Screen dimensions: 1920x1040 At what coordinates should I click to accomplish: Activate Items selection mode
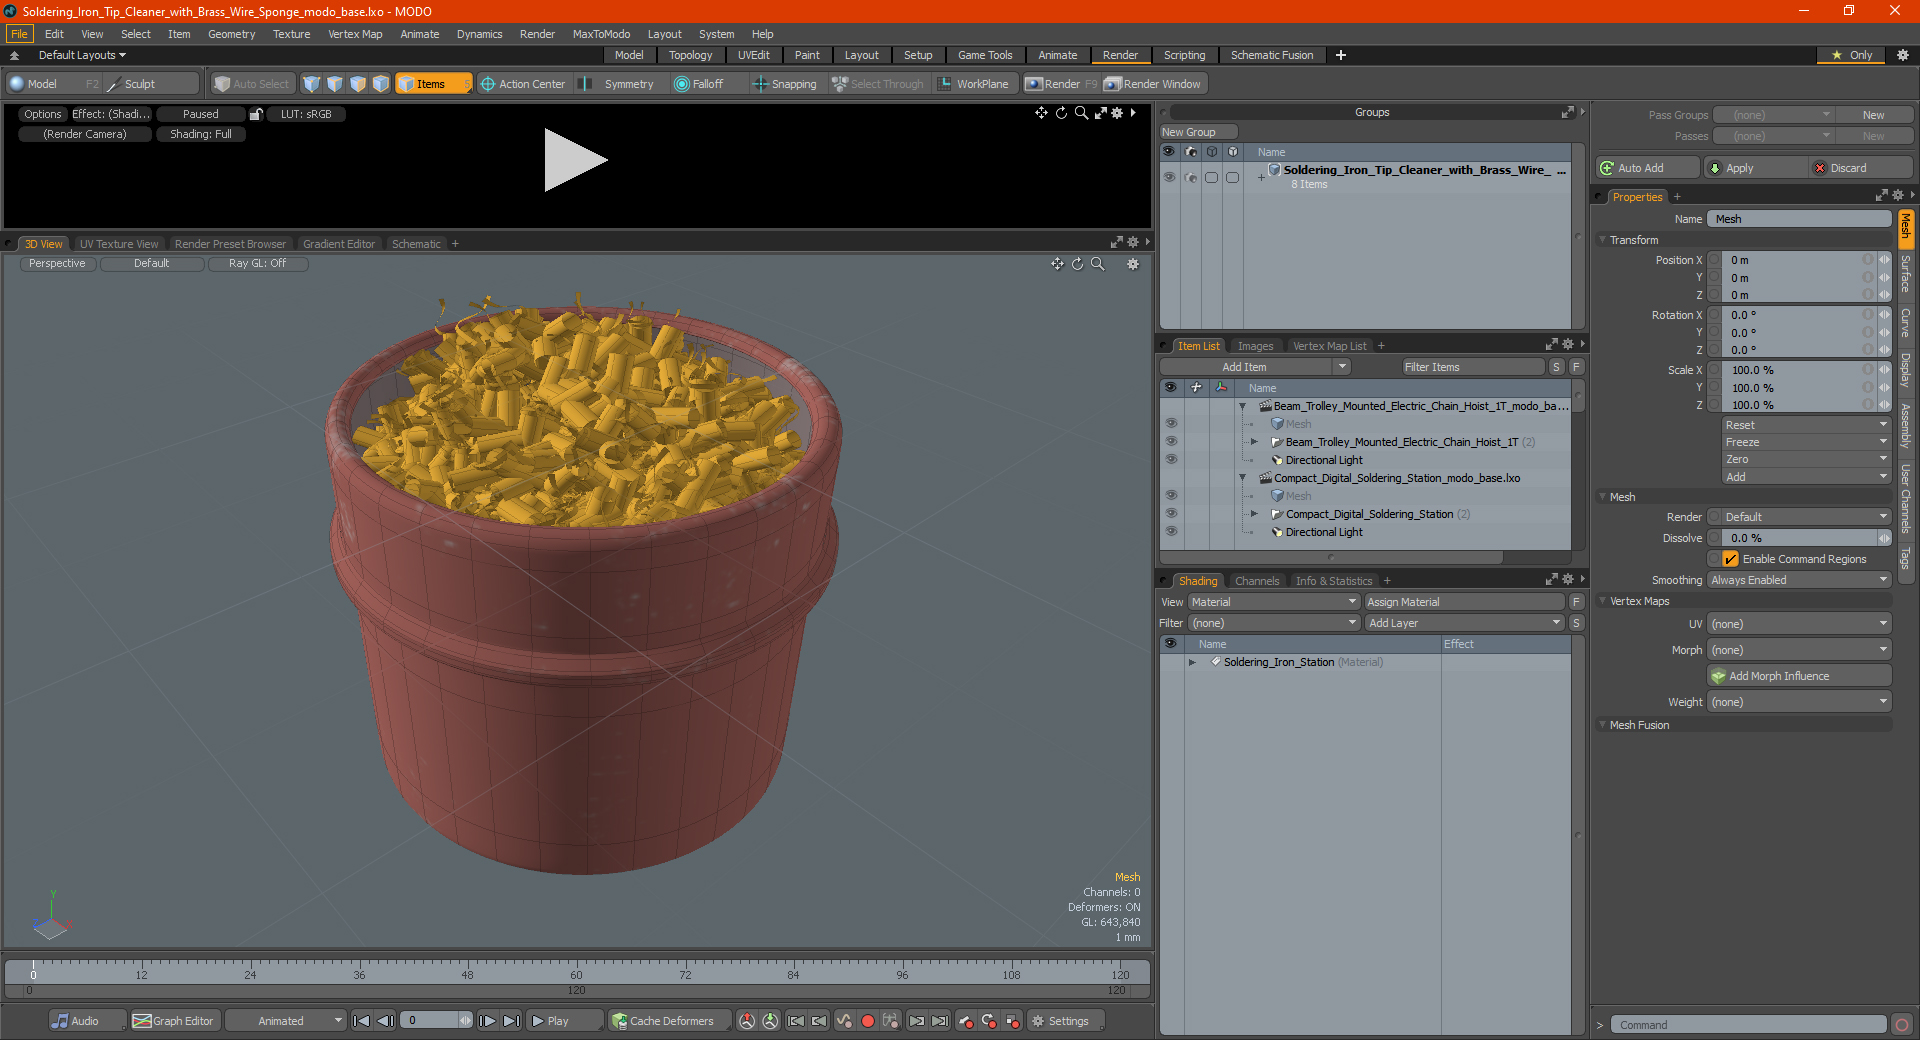click(x=432, y=84)
